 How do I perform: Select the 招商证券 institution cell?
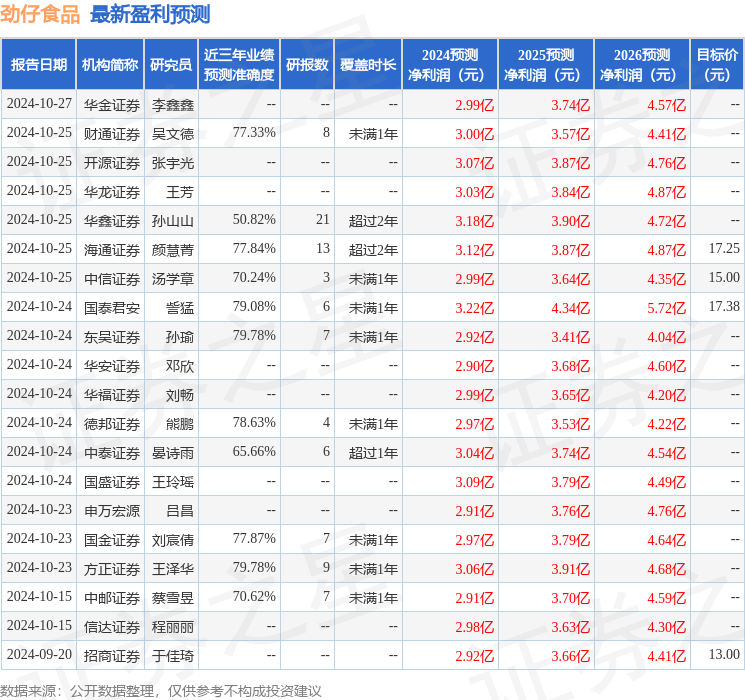coord(112,656)
